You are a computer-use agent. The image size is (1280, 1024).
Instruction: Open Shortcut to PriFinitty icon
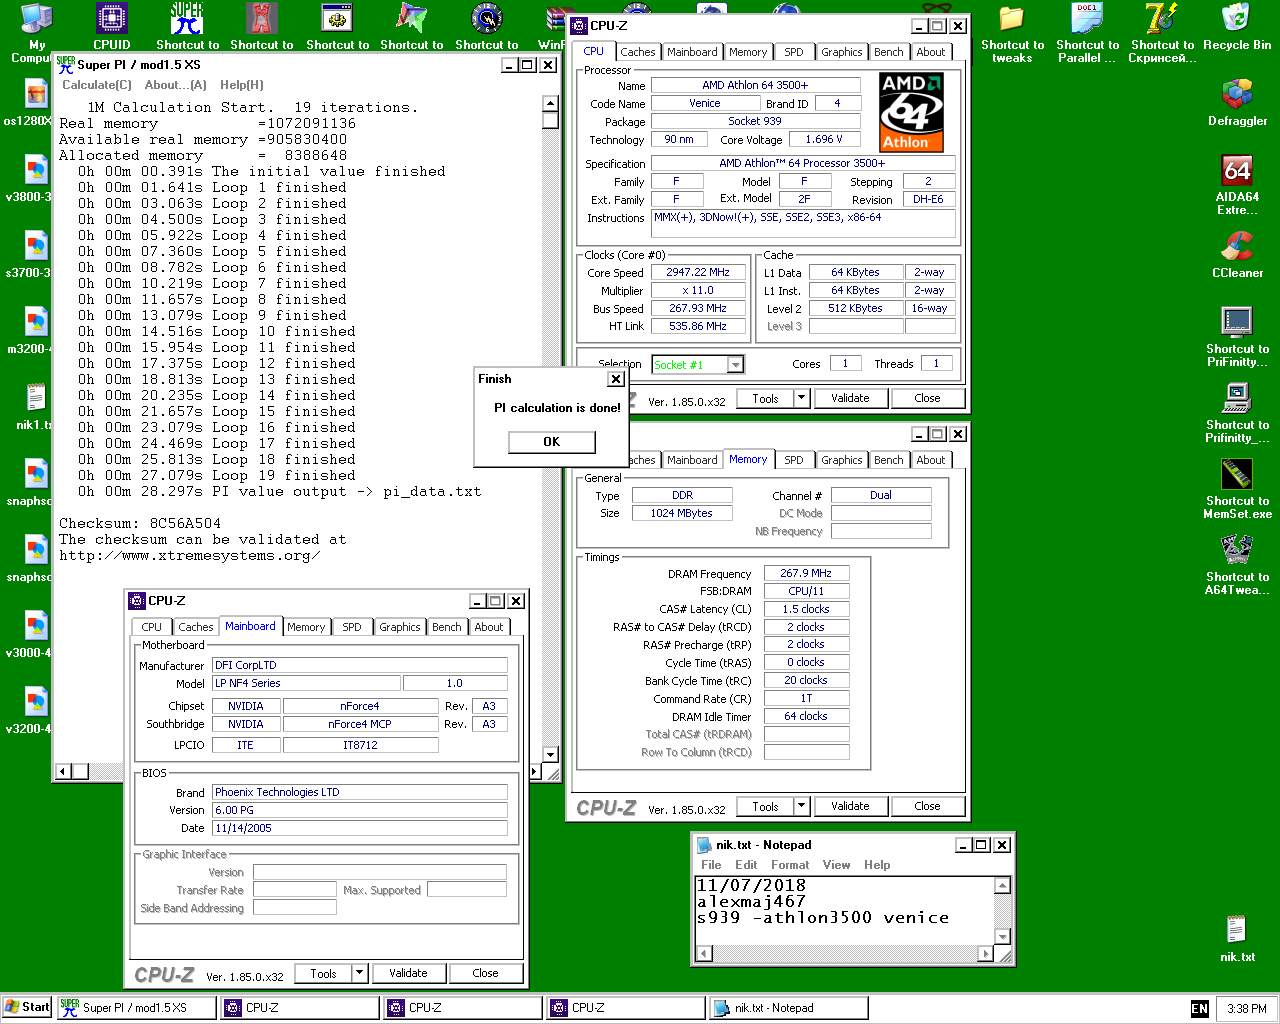(x=1237, y=323)
